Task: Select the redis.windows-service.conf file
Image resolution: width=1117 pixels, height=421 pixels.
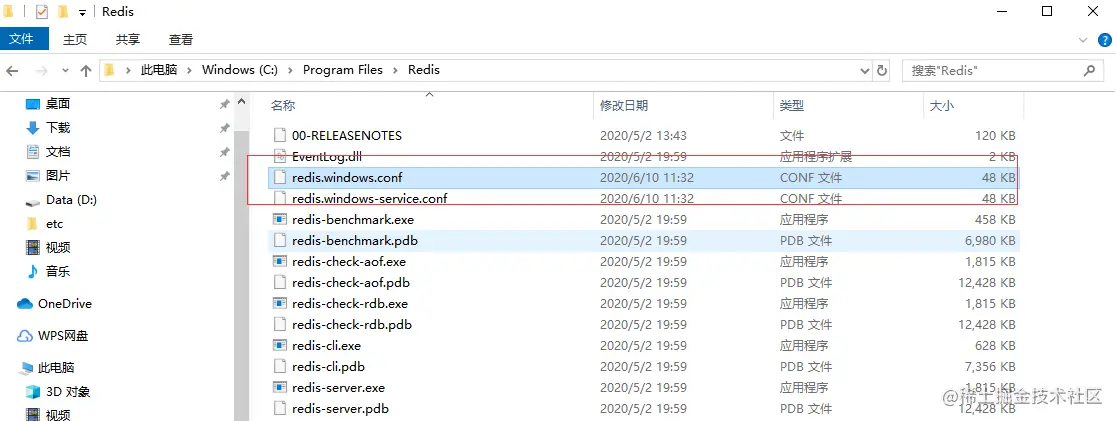Action: tap(369, 198)
